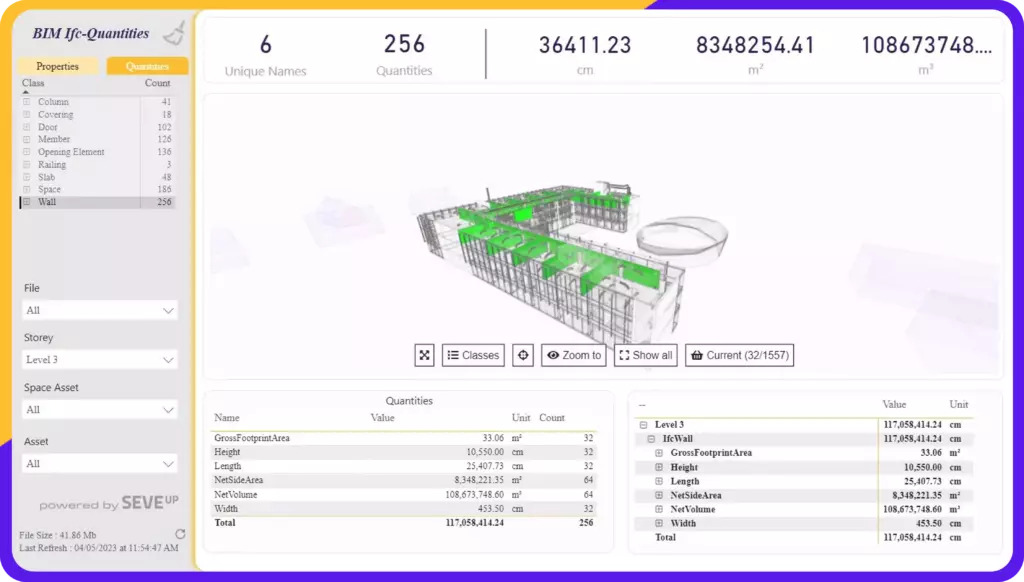Open the Space Asset dropdown
This screenshot has height=582, width=1024.
pos(100,410)
